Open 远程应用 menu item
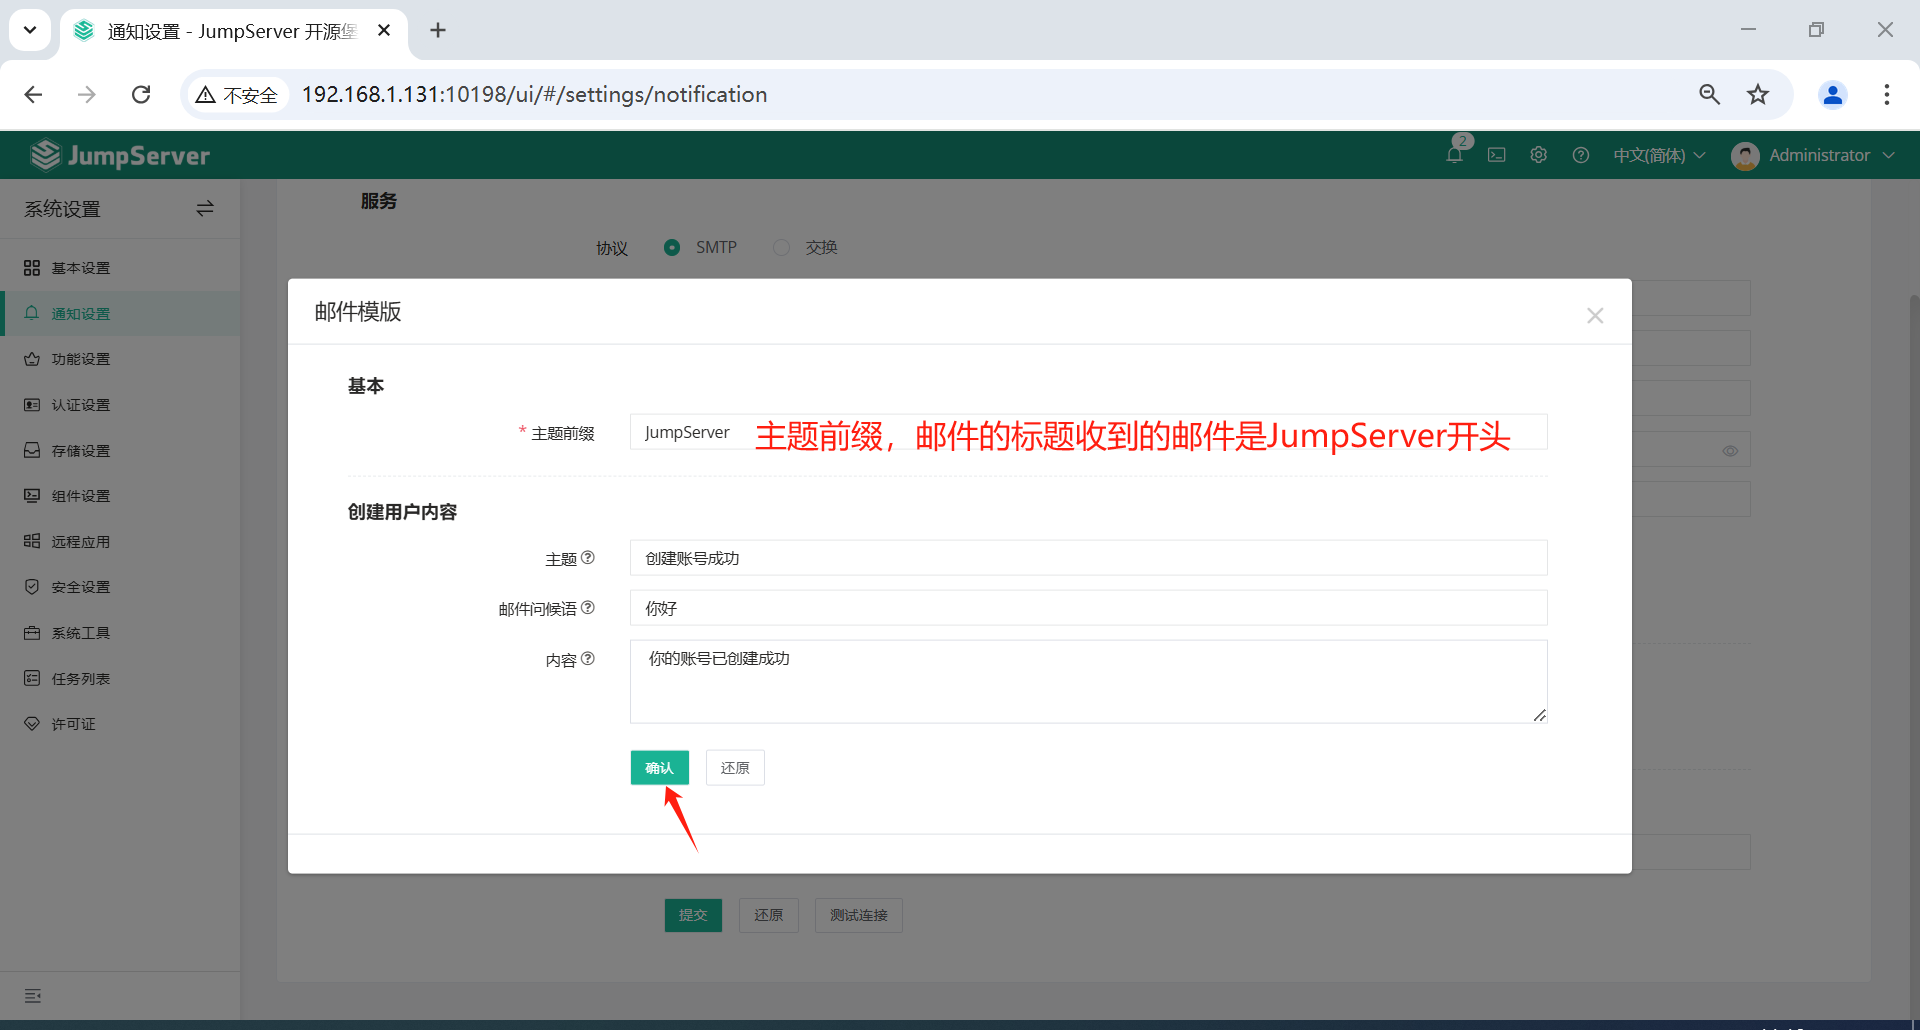The image size is (1920, 1030). 120,541
